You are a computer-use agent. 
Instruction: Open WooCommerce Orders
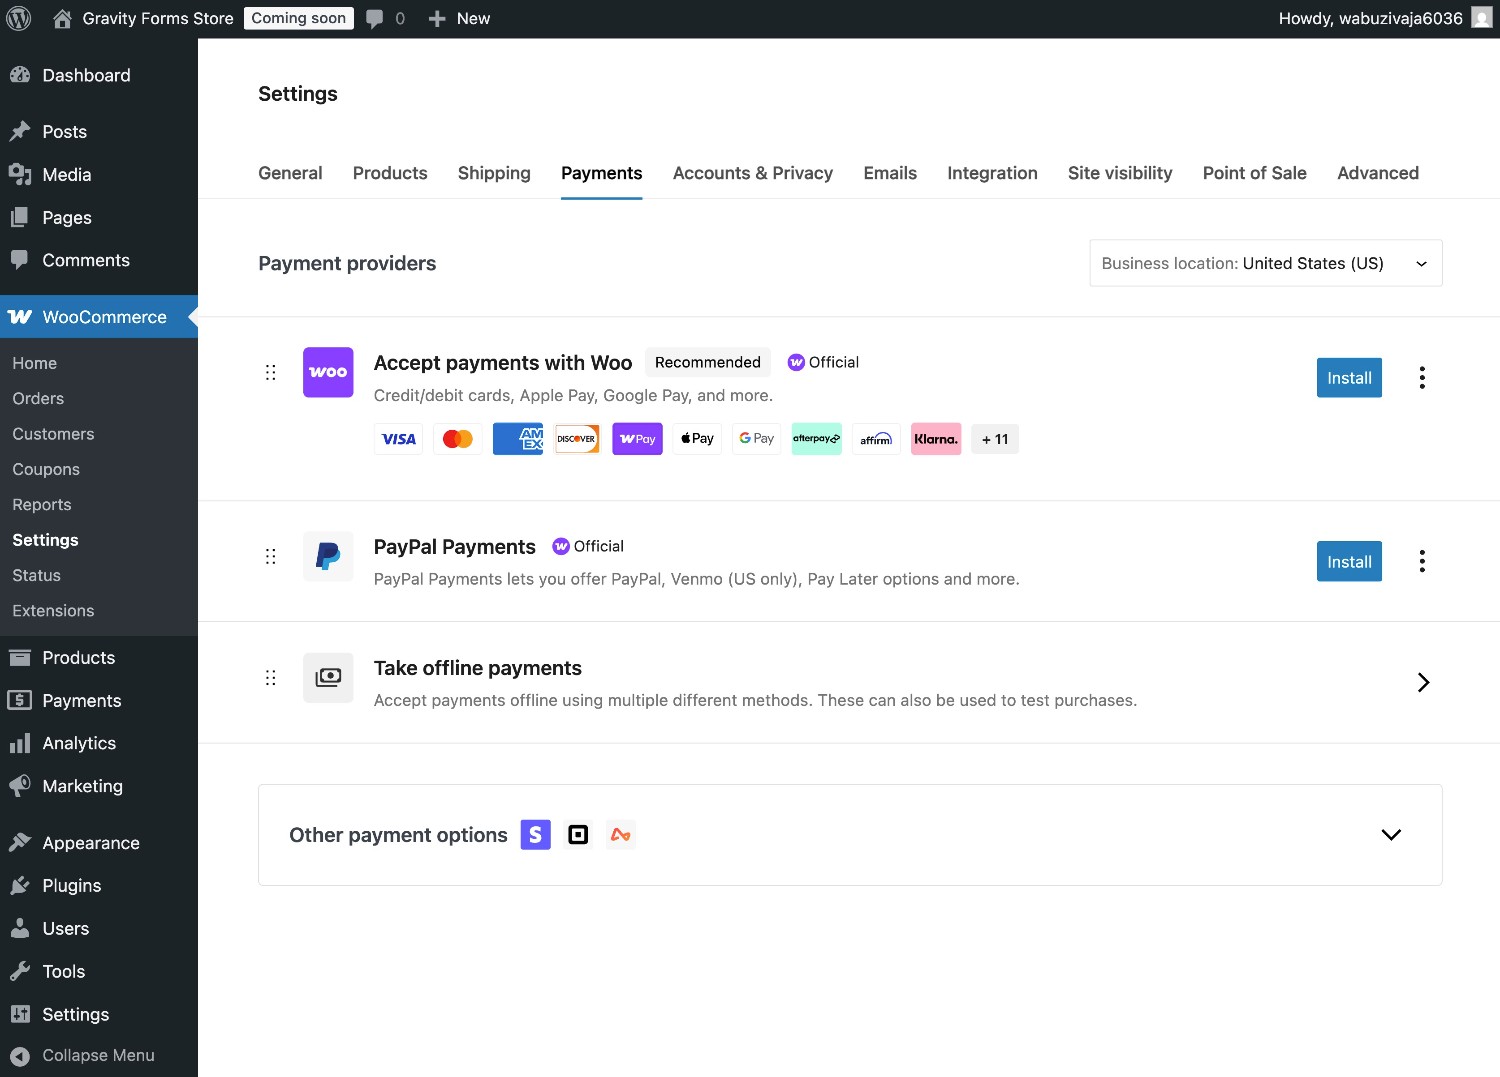point(38,398)
